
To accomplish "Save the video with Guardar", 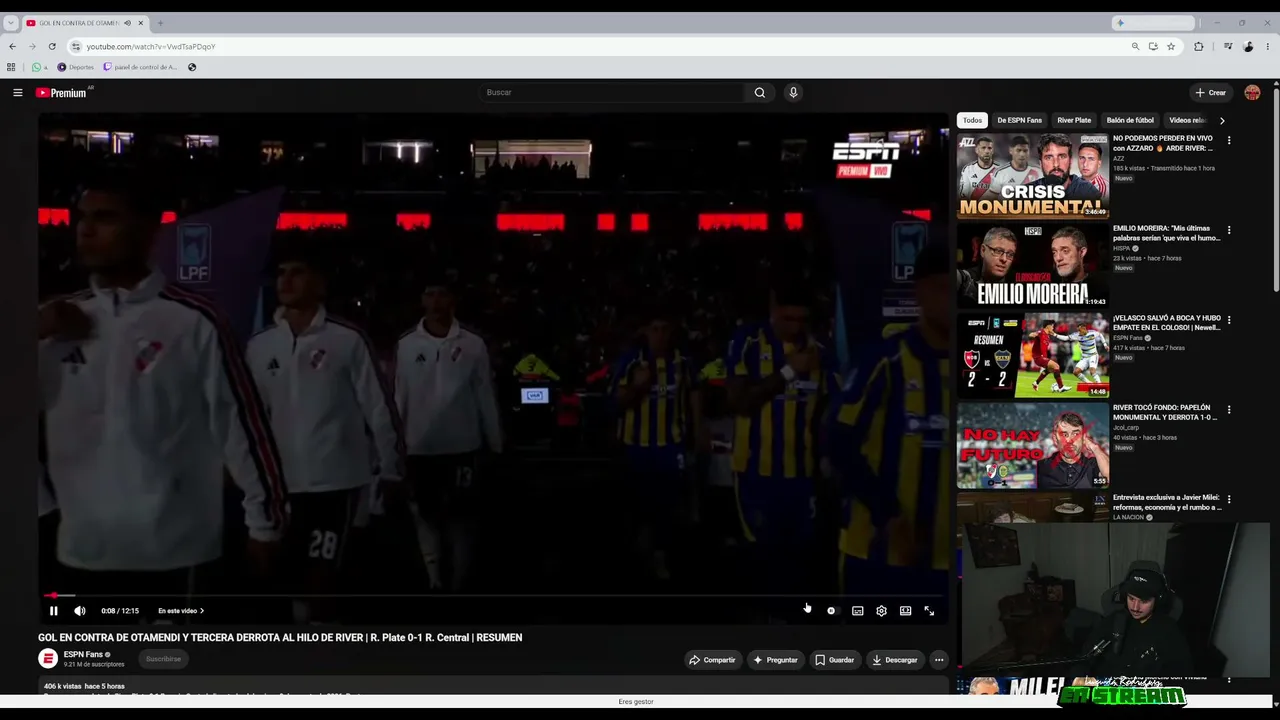I will (835, 660).
